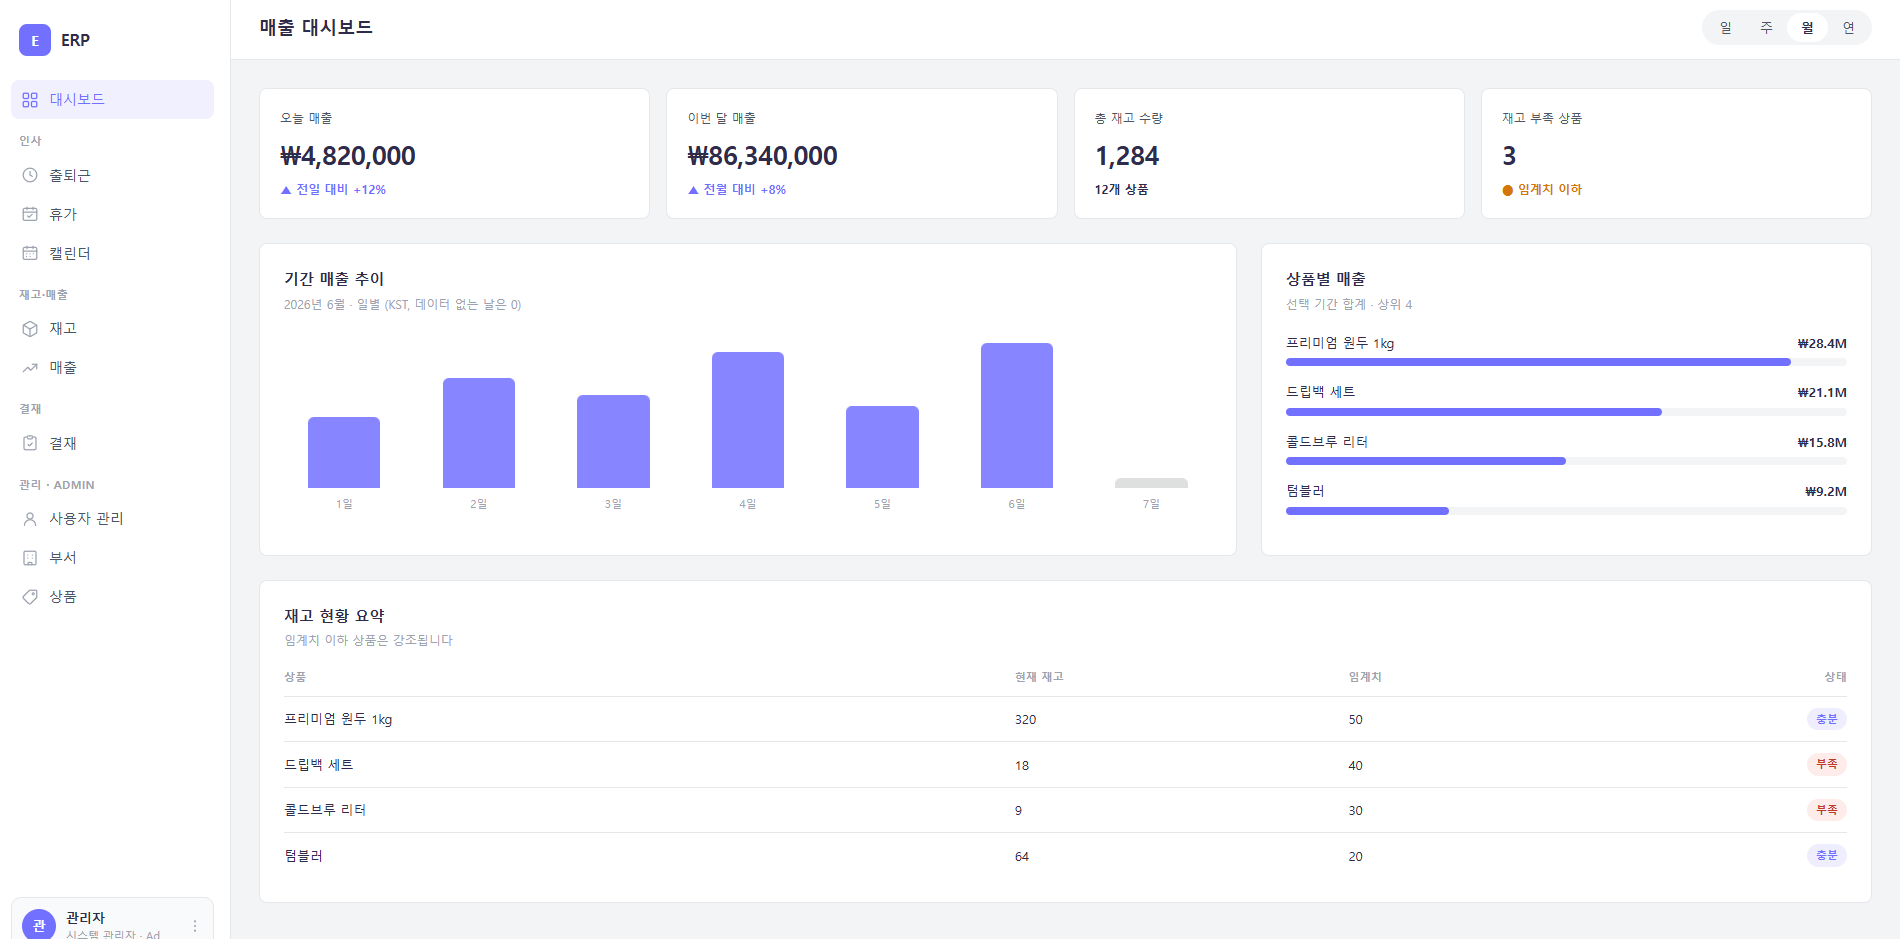This screenshot has width=1900, height=939.
Task: Click the 부서 building icon
Action: (30, 557)
